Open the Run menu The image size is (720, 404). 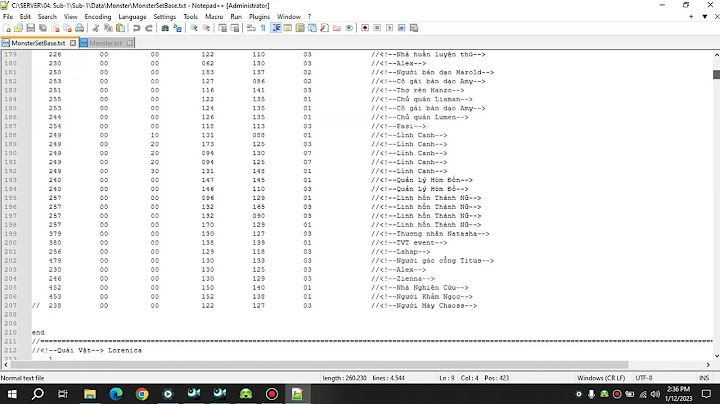tap(236, 17)
